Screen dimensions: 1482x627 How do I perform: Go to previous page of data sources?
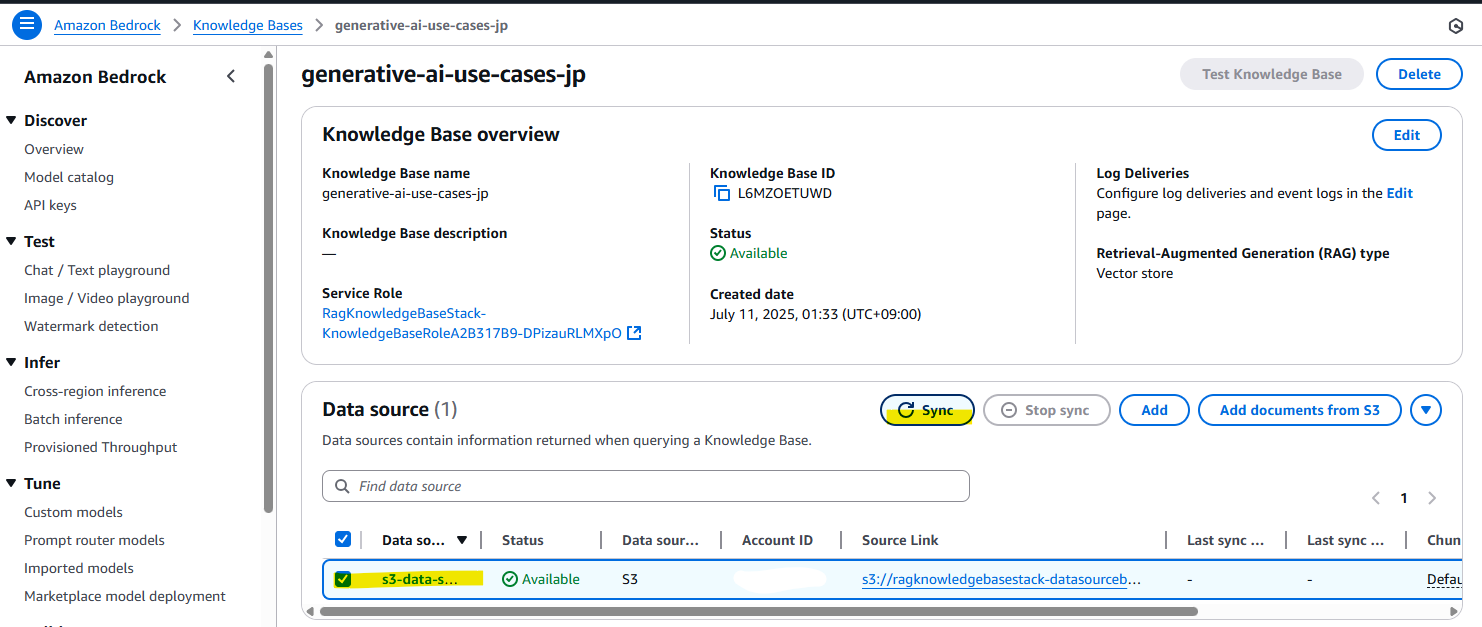1376,498
